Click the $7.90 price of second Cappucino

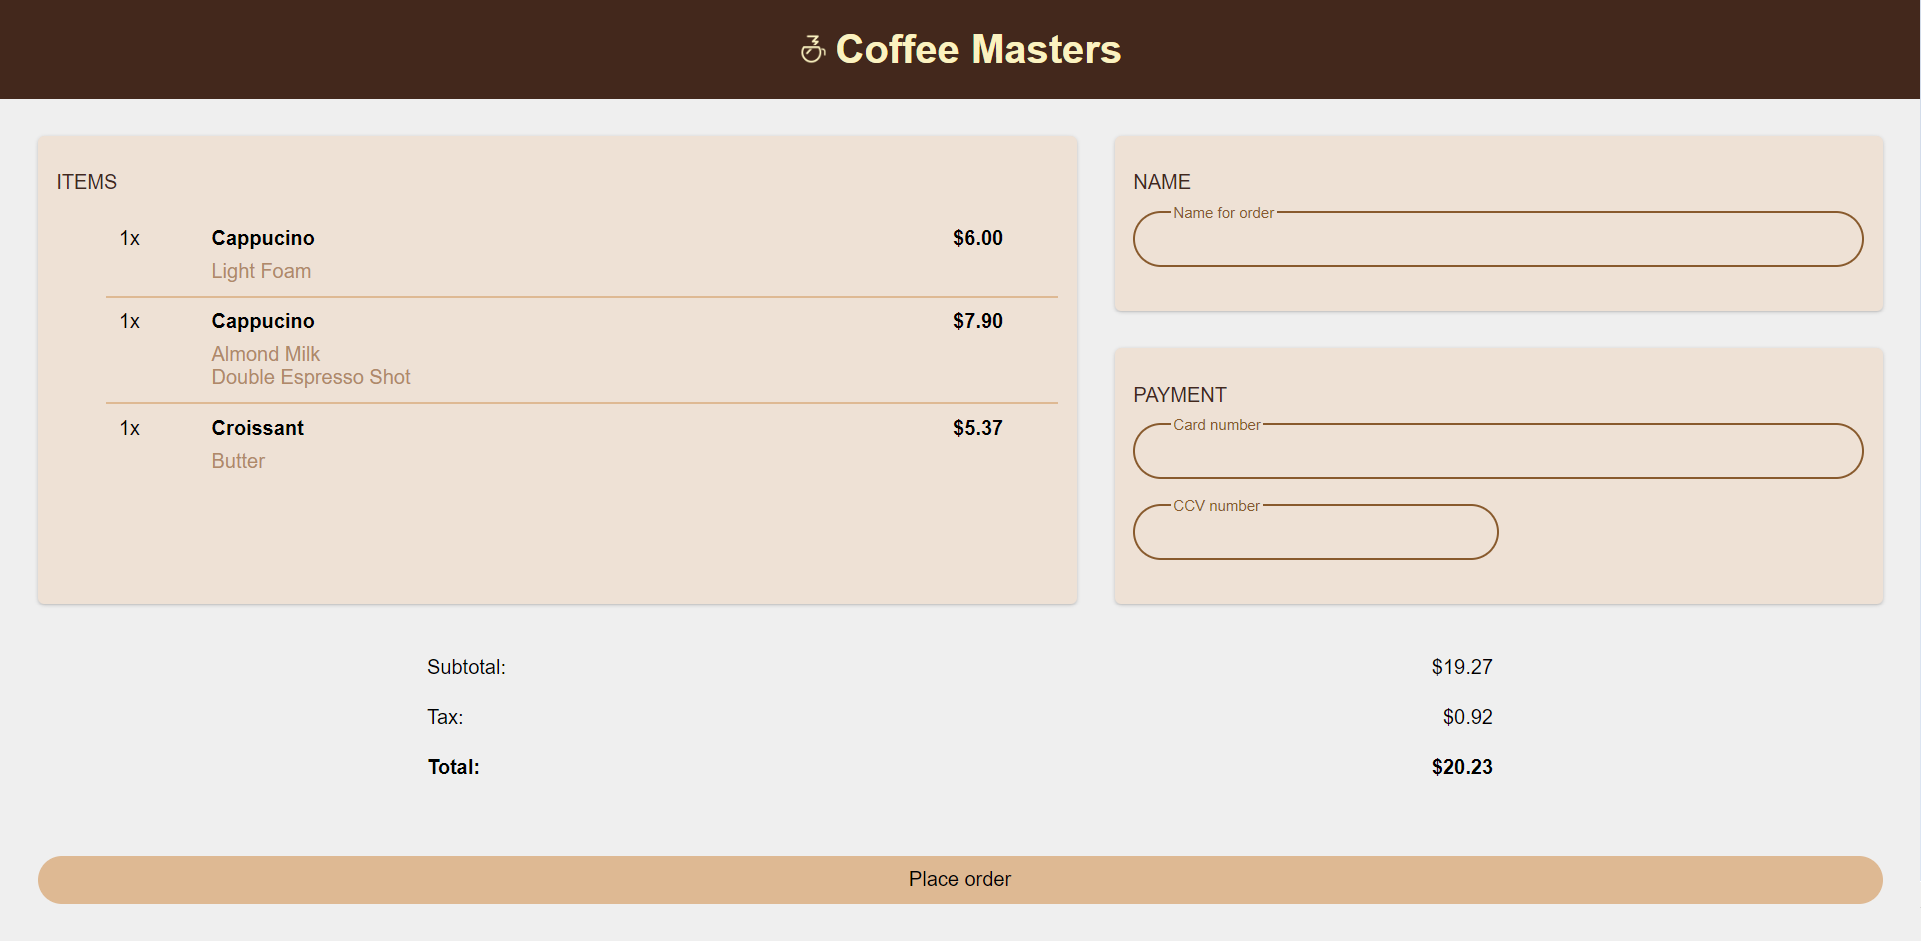pos(978,321)
